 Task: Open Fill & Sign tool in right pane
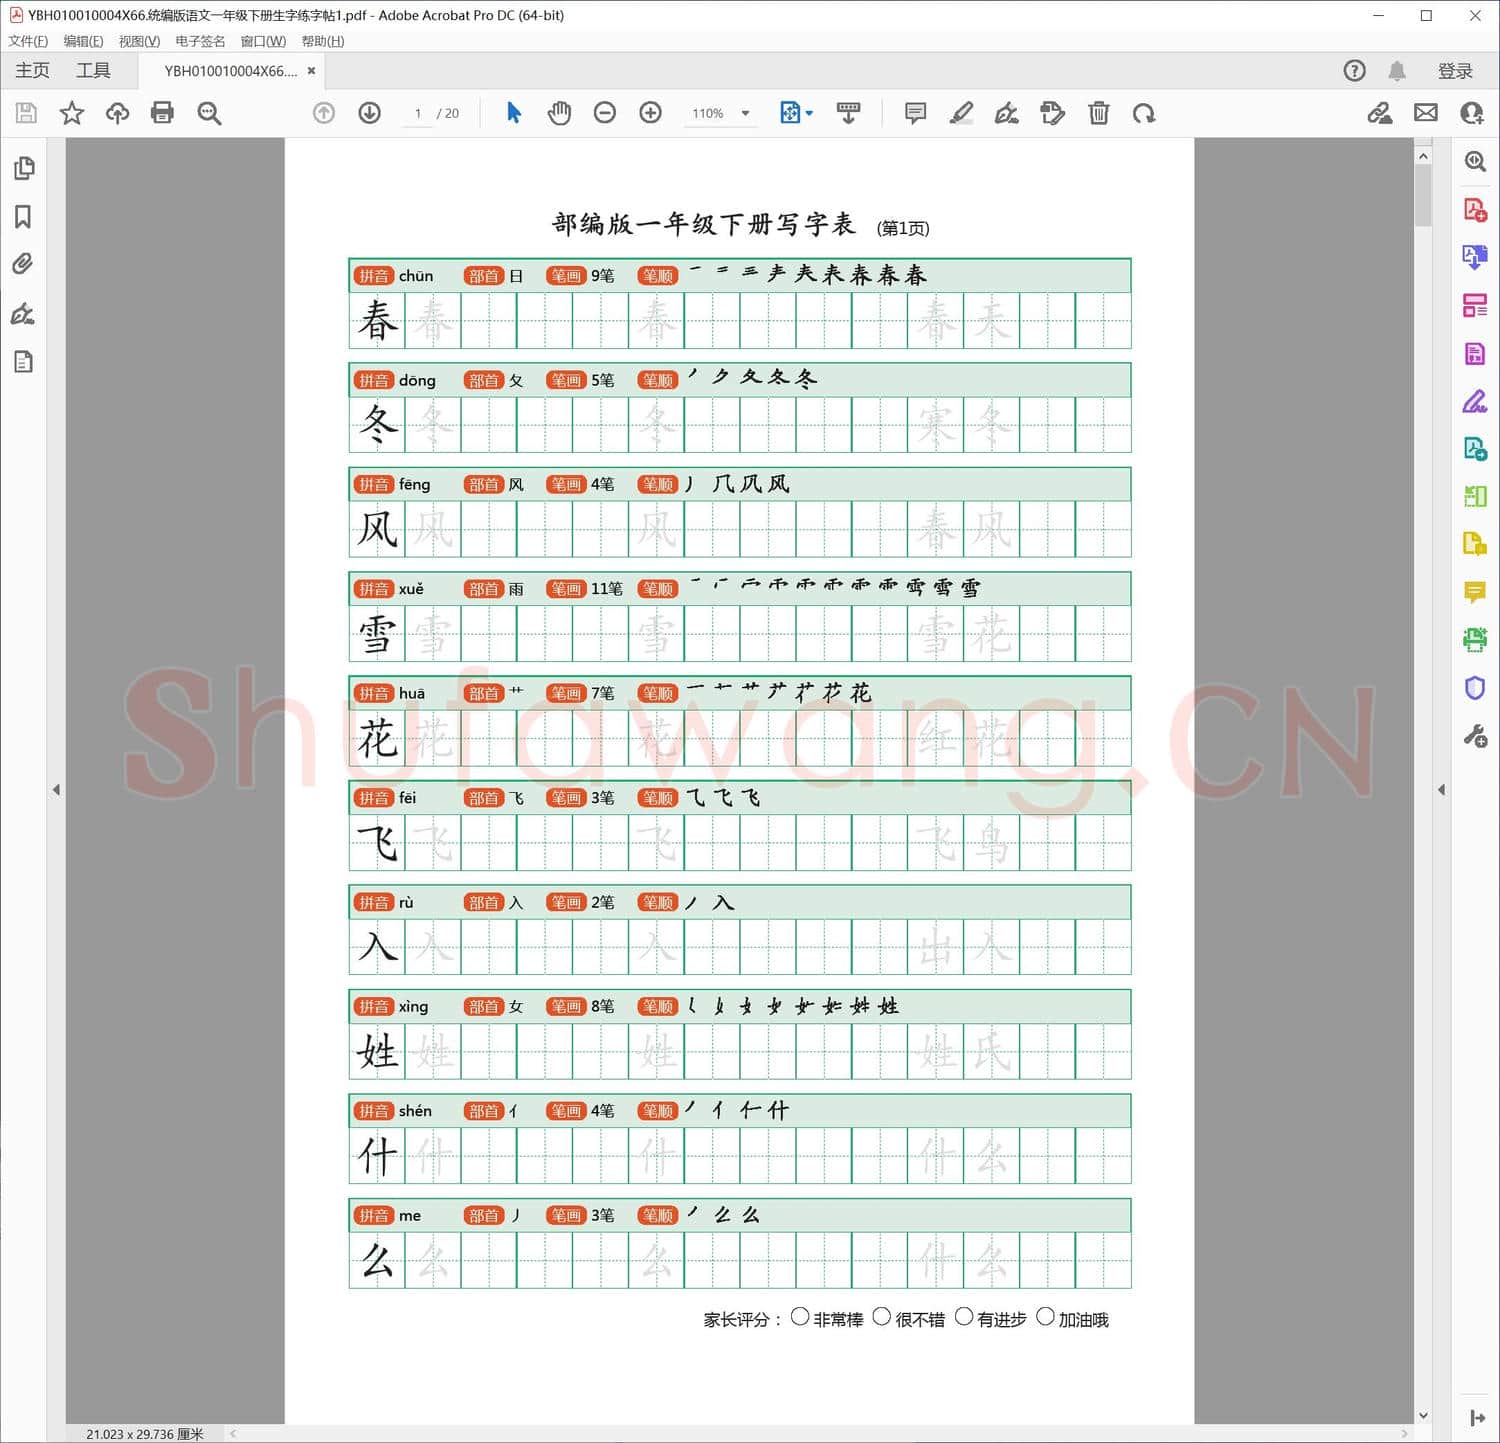(1475, 402)
